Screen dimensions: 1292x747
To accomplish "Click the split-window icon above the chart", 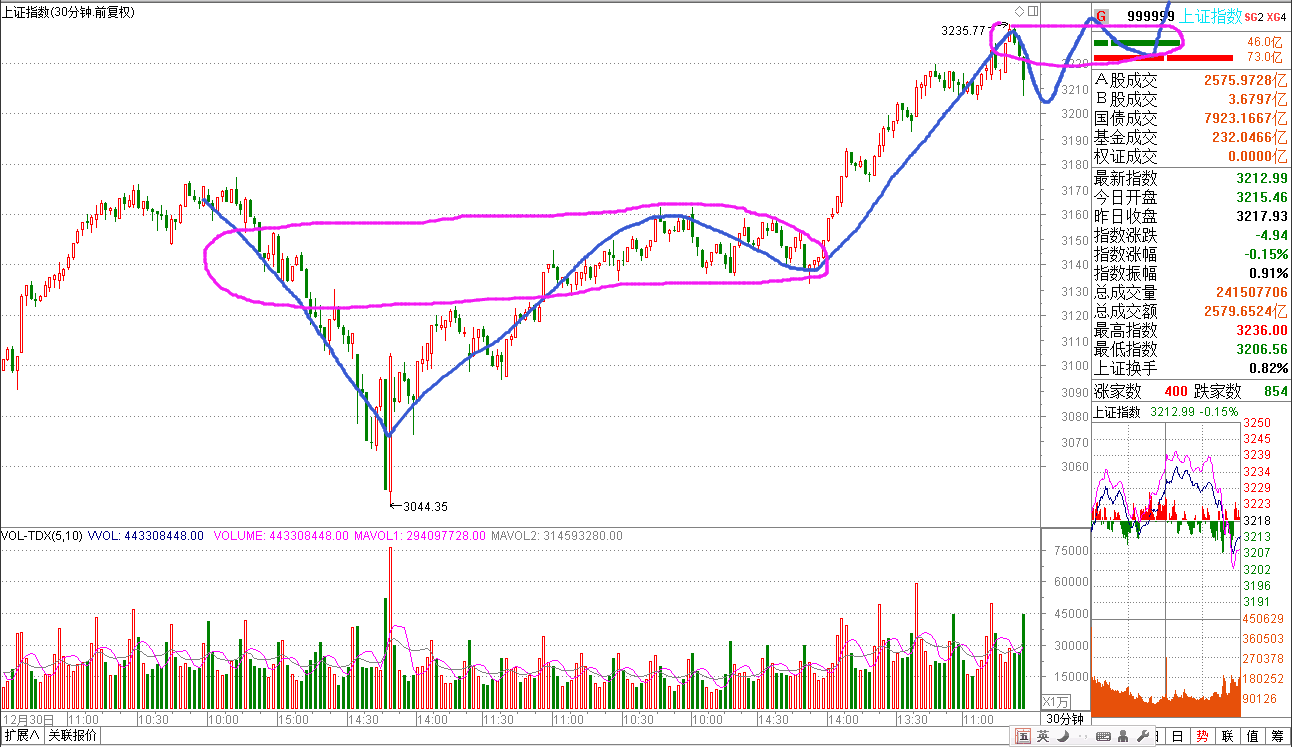I will pyautogui.click(x=1033, y=12).
